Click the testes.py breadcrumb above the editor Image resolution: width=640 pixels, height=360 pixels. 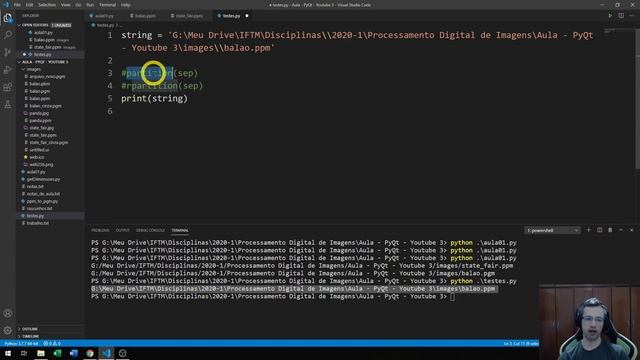point(105,25)
